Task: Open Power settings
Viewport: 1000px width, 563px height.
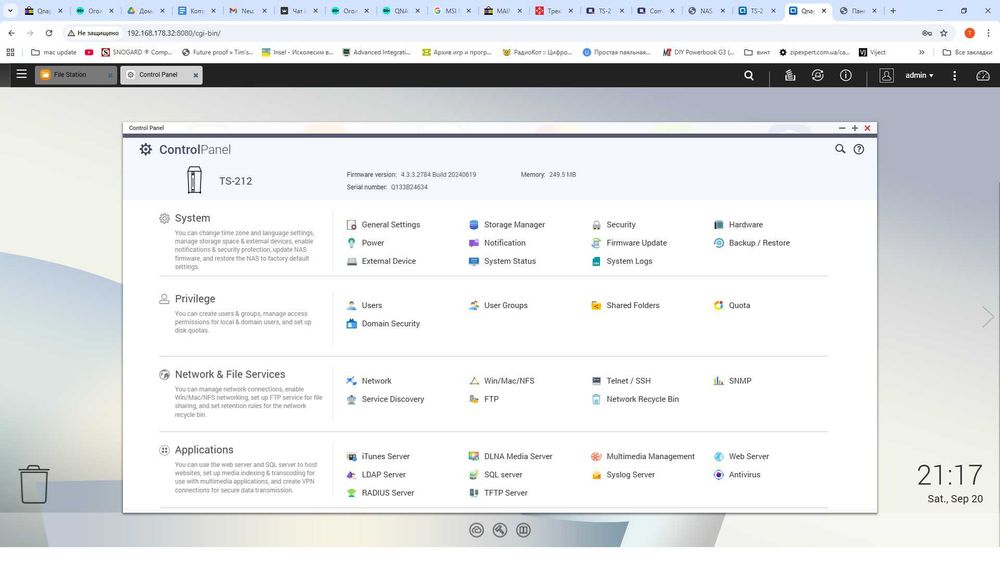Action: (365, 243)
